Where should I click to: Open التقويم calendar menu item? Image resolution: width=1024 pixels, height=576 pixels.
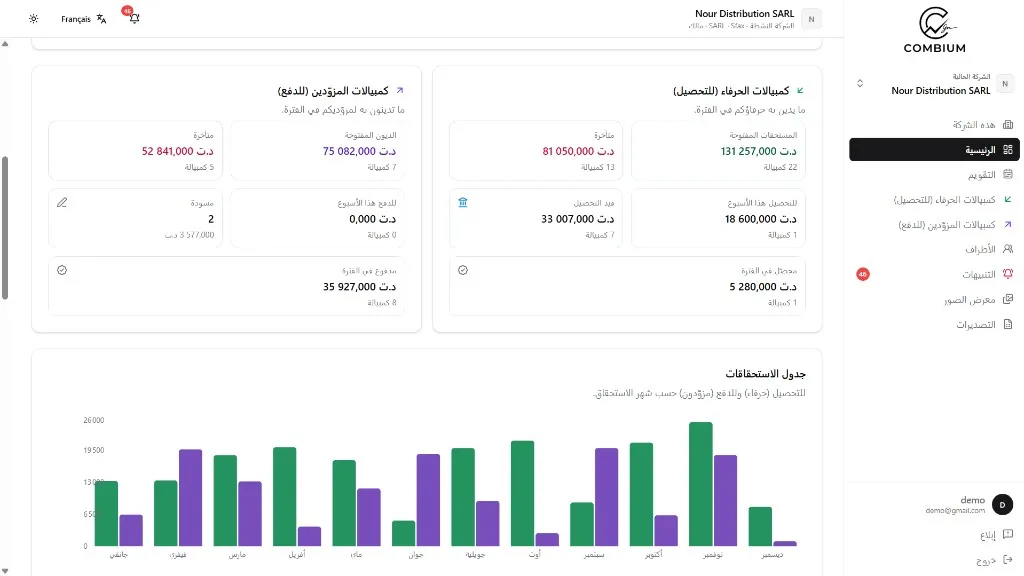[934, 174]
